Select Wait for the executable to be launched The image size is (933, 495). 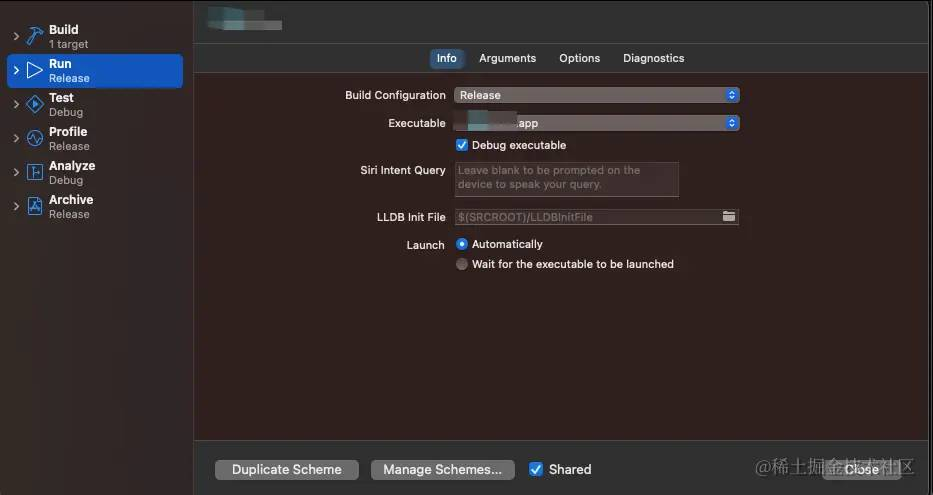(x=462, y=264)
